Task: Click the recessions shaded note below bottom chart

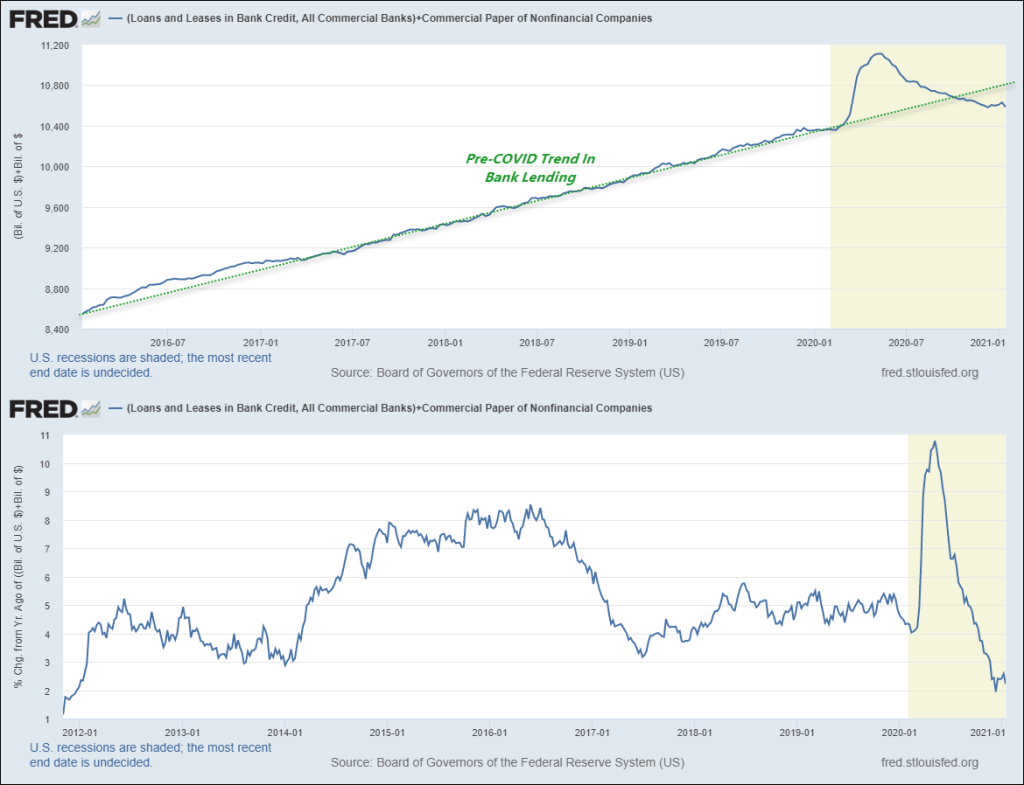Action: point(150,754)
